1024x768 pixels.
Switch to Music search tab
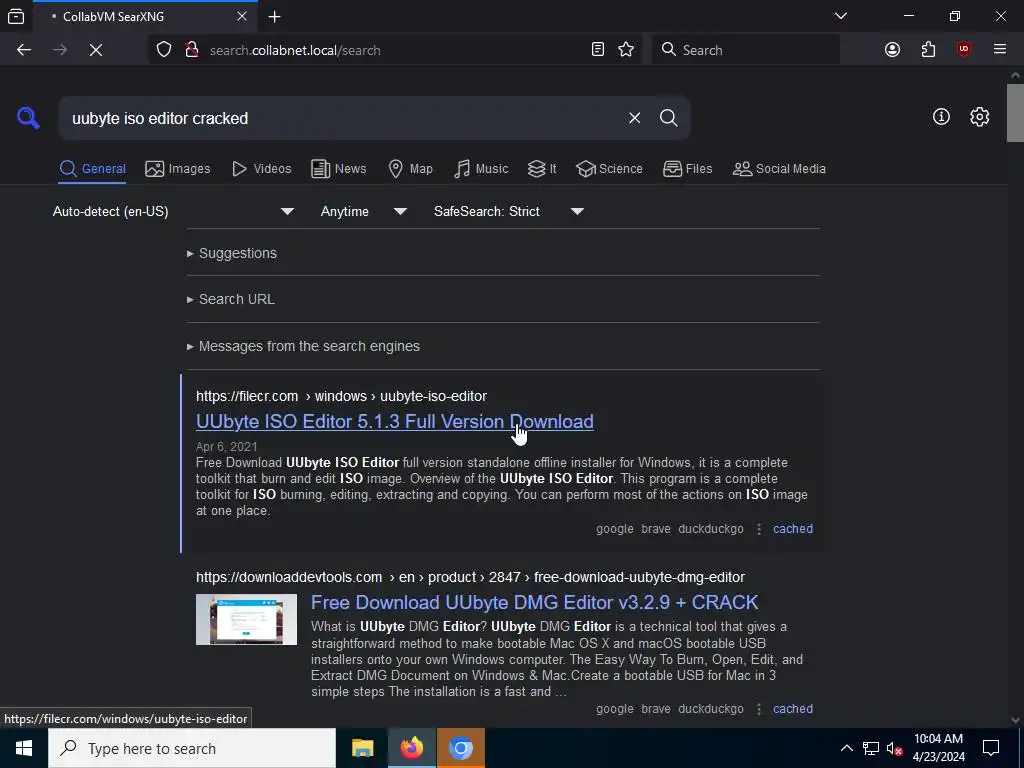click(x=481, y=169)
